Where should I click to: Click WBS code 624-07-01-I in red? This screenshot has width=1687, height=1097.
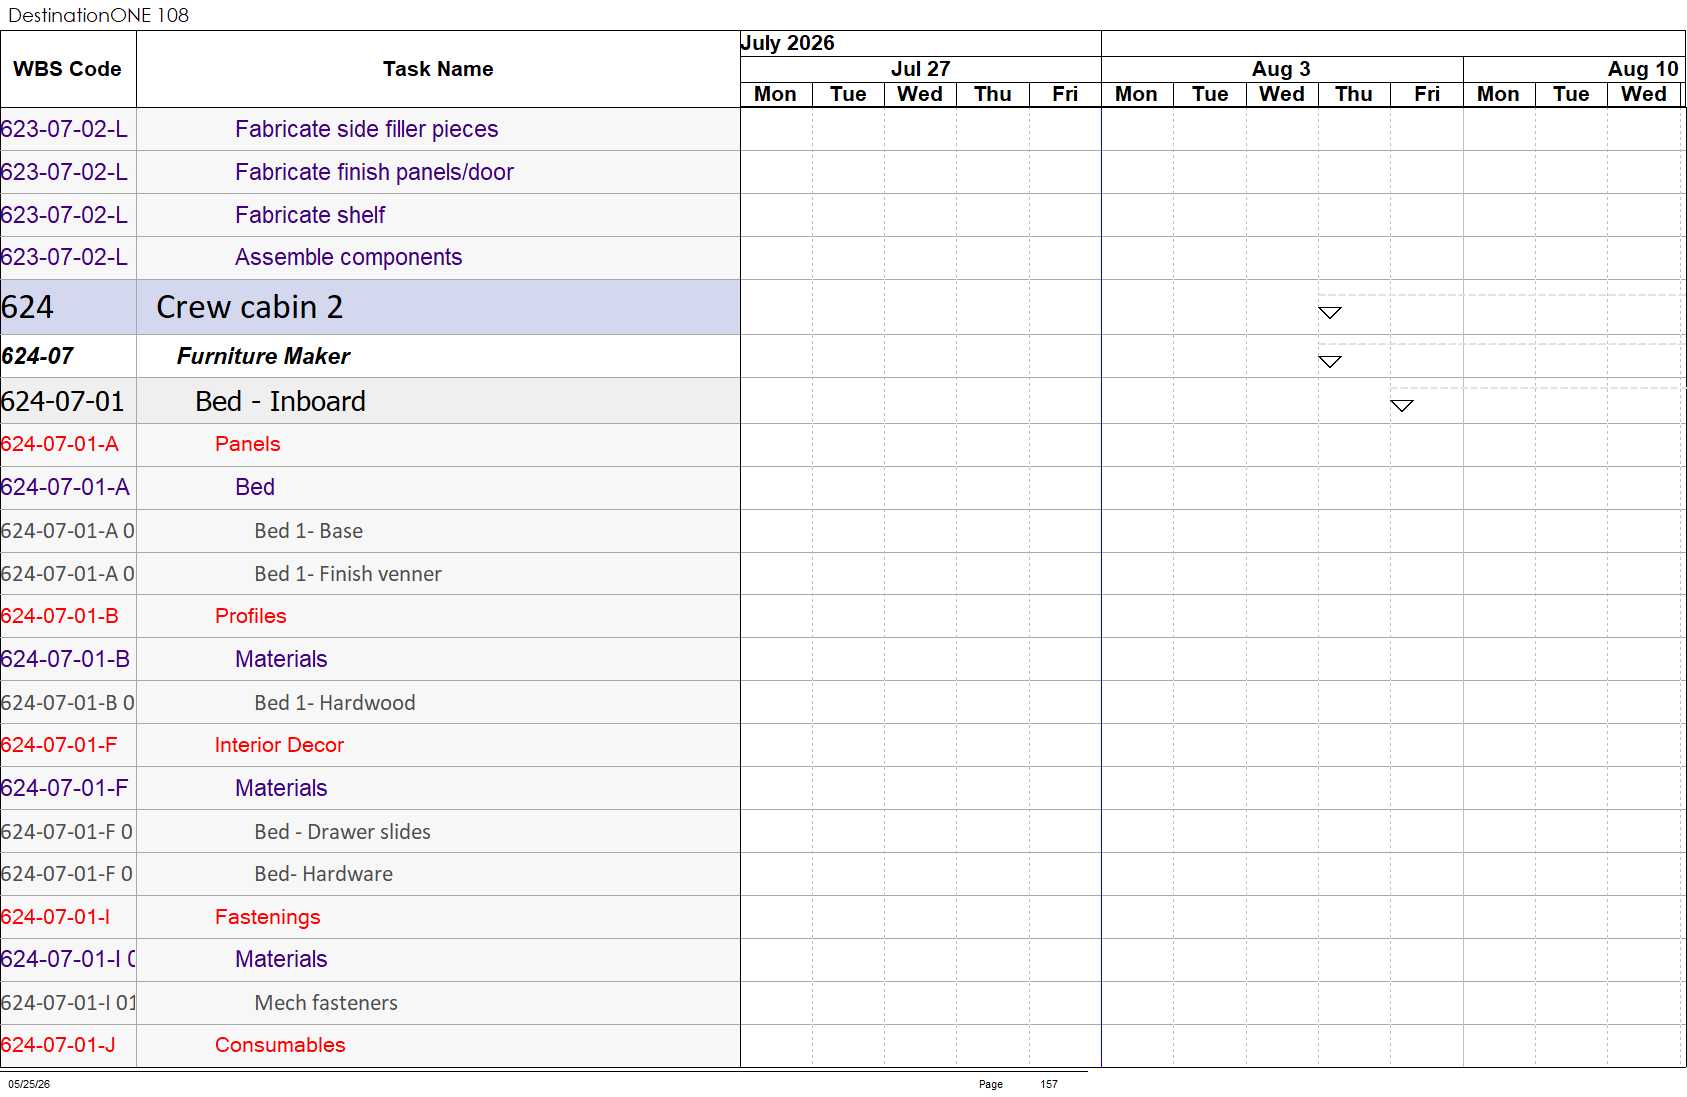coord(55,918)
